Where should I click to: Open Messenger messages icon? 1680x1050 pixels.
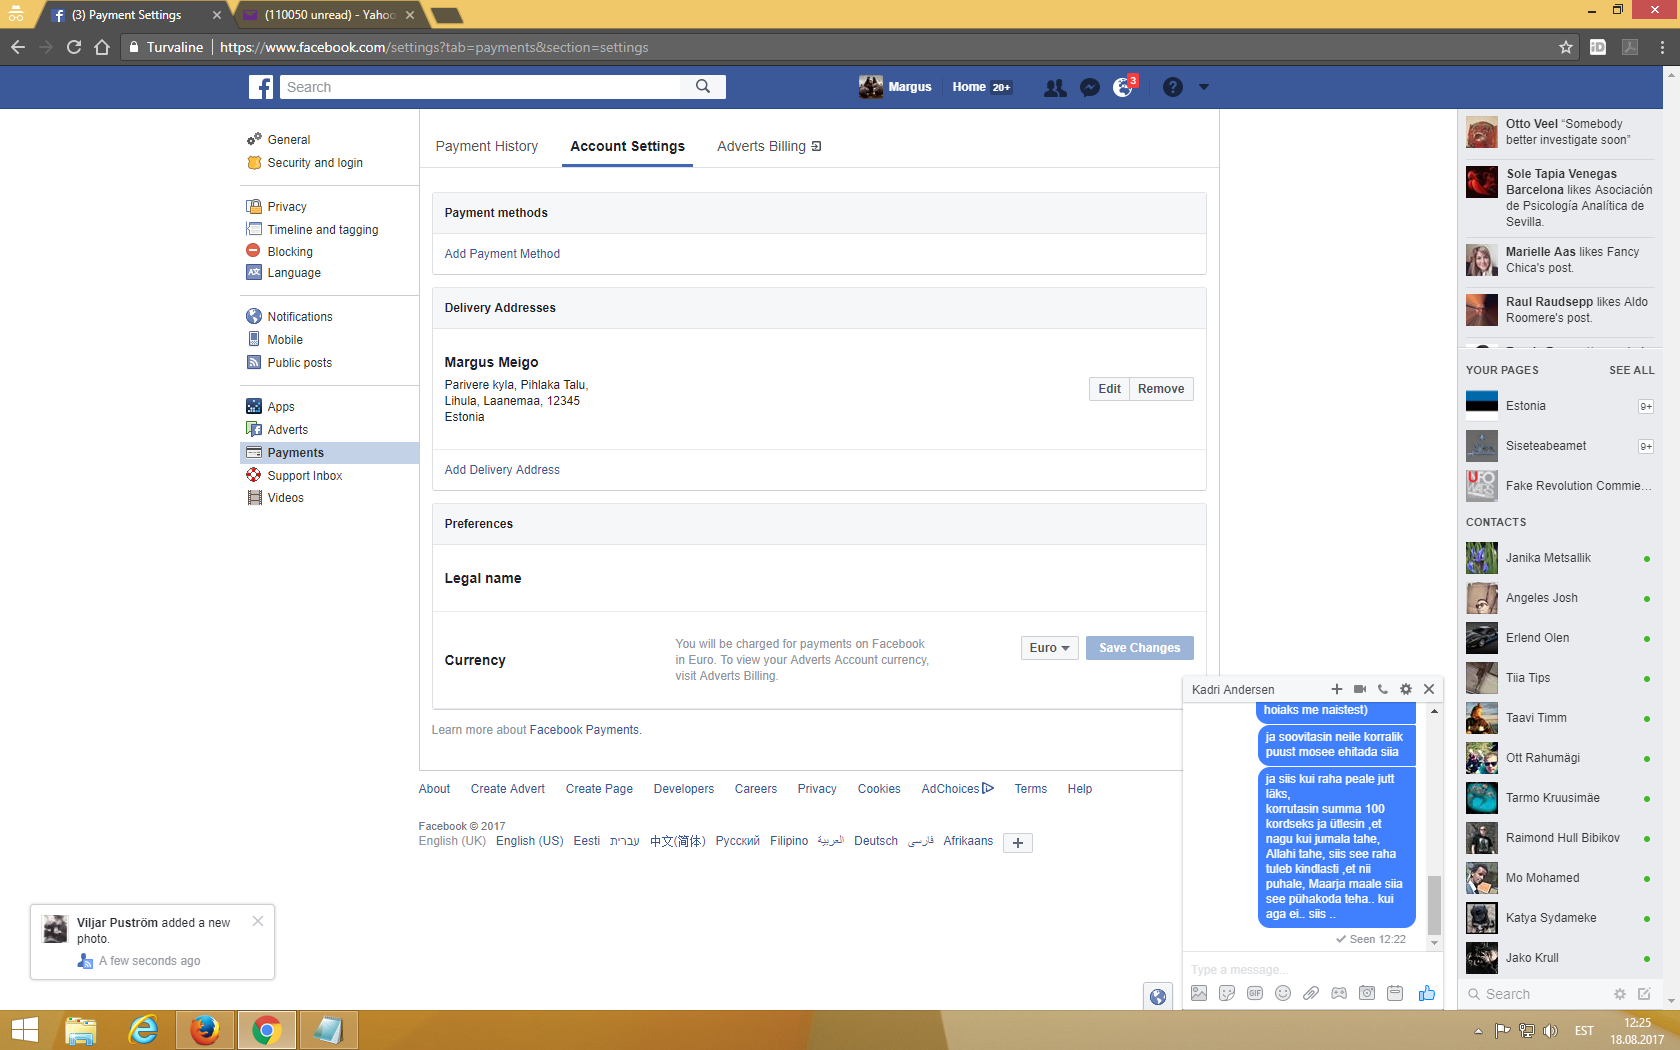click(1090, 87)
